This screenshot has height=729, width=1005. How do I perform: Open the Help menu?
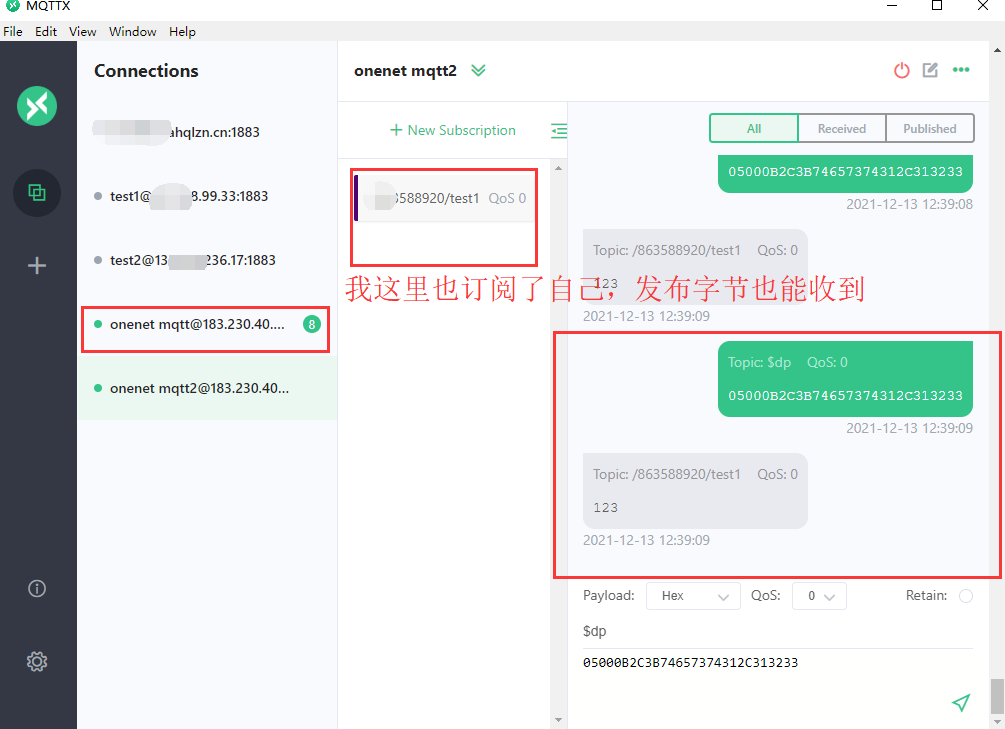coord(182,31)
